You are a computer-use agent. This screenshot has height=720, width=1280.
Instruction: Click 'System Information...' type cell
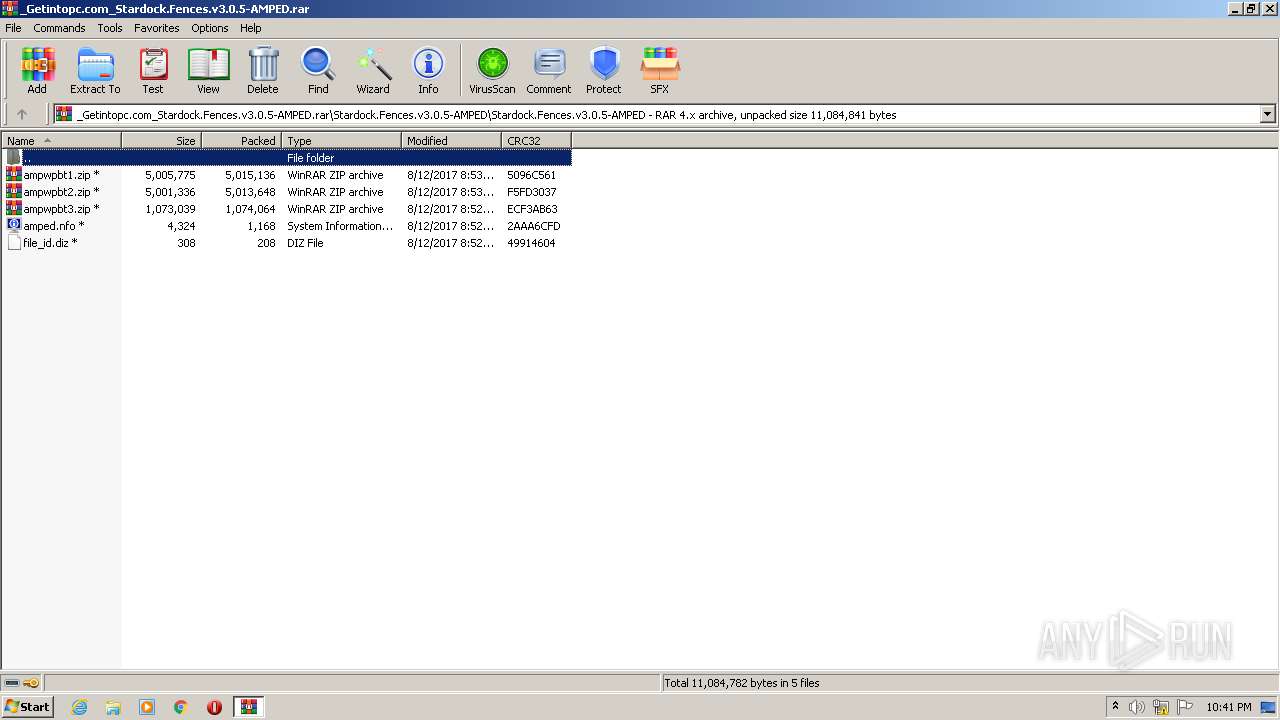point(340,226)
